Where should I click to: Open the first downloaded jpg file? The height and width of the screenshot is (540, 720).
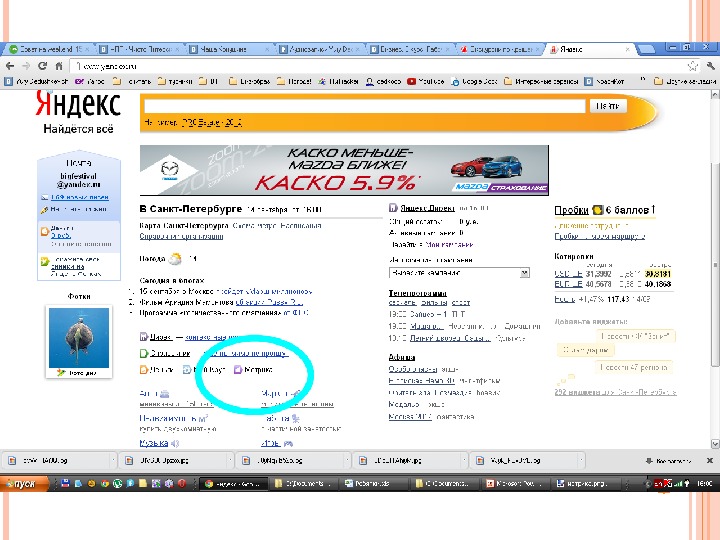pos(56,460)
